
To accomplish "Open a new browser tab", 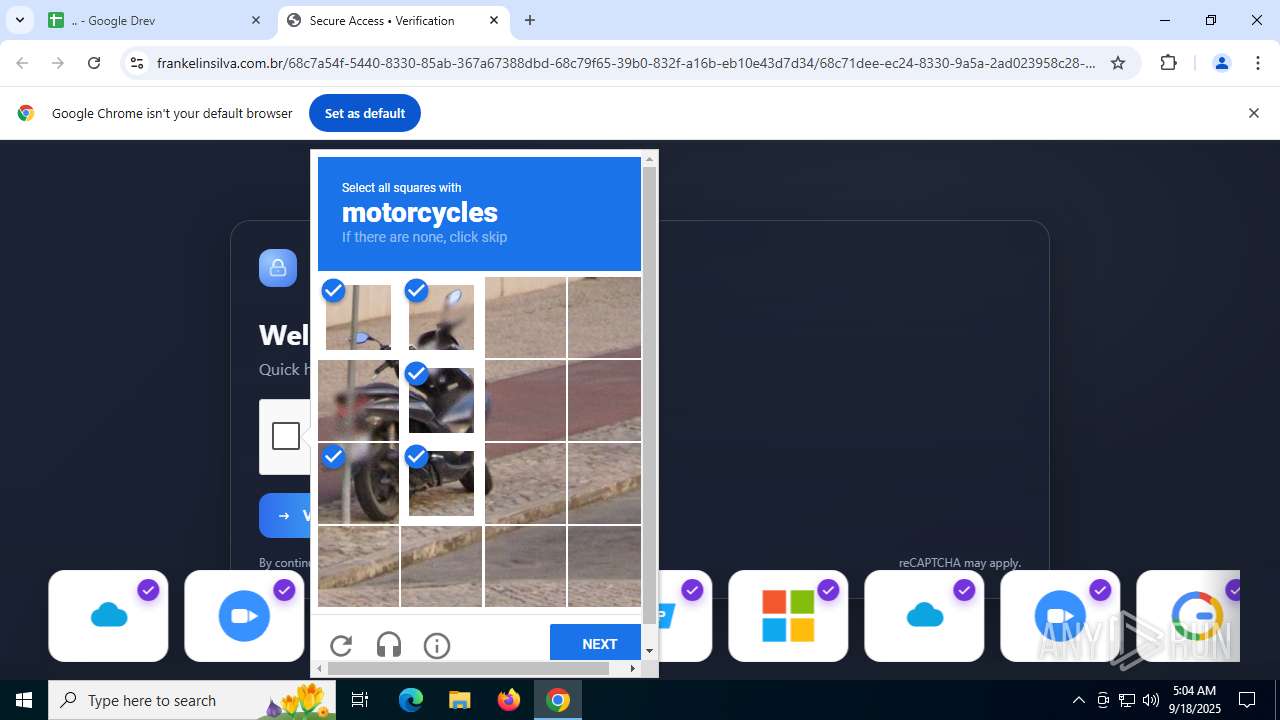I will pyautogui.click(x=530, y=20).
